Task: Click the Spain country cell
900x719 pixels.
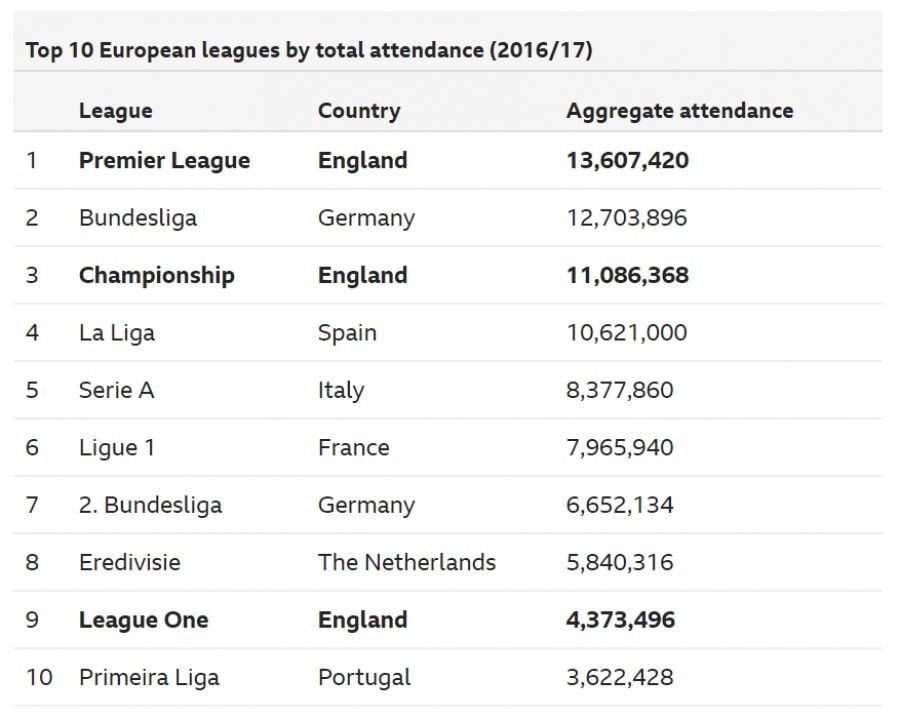Action: point(347,333)
